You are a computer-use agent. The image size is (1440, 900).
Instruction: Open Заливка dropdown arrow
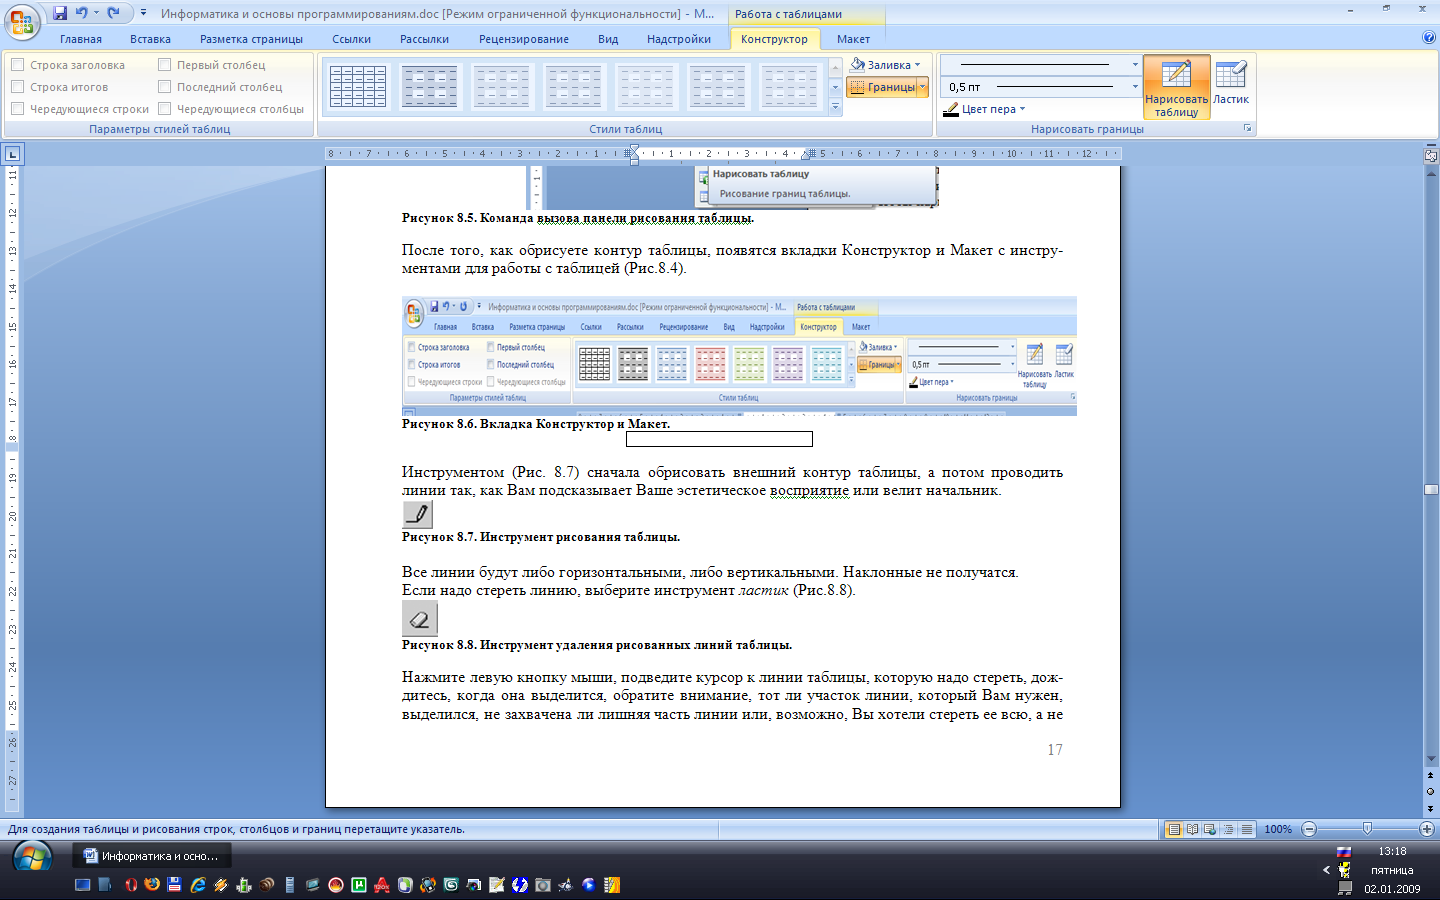pyautogui.click(x=918, y=65)
